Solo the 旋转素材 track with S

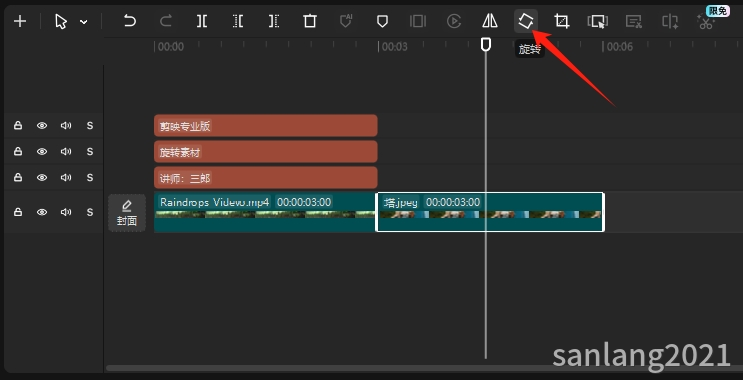(90, 152)
